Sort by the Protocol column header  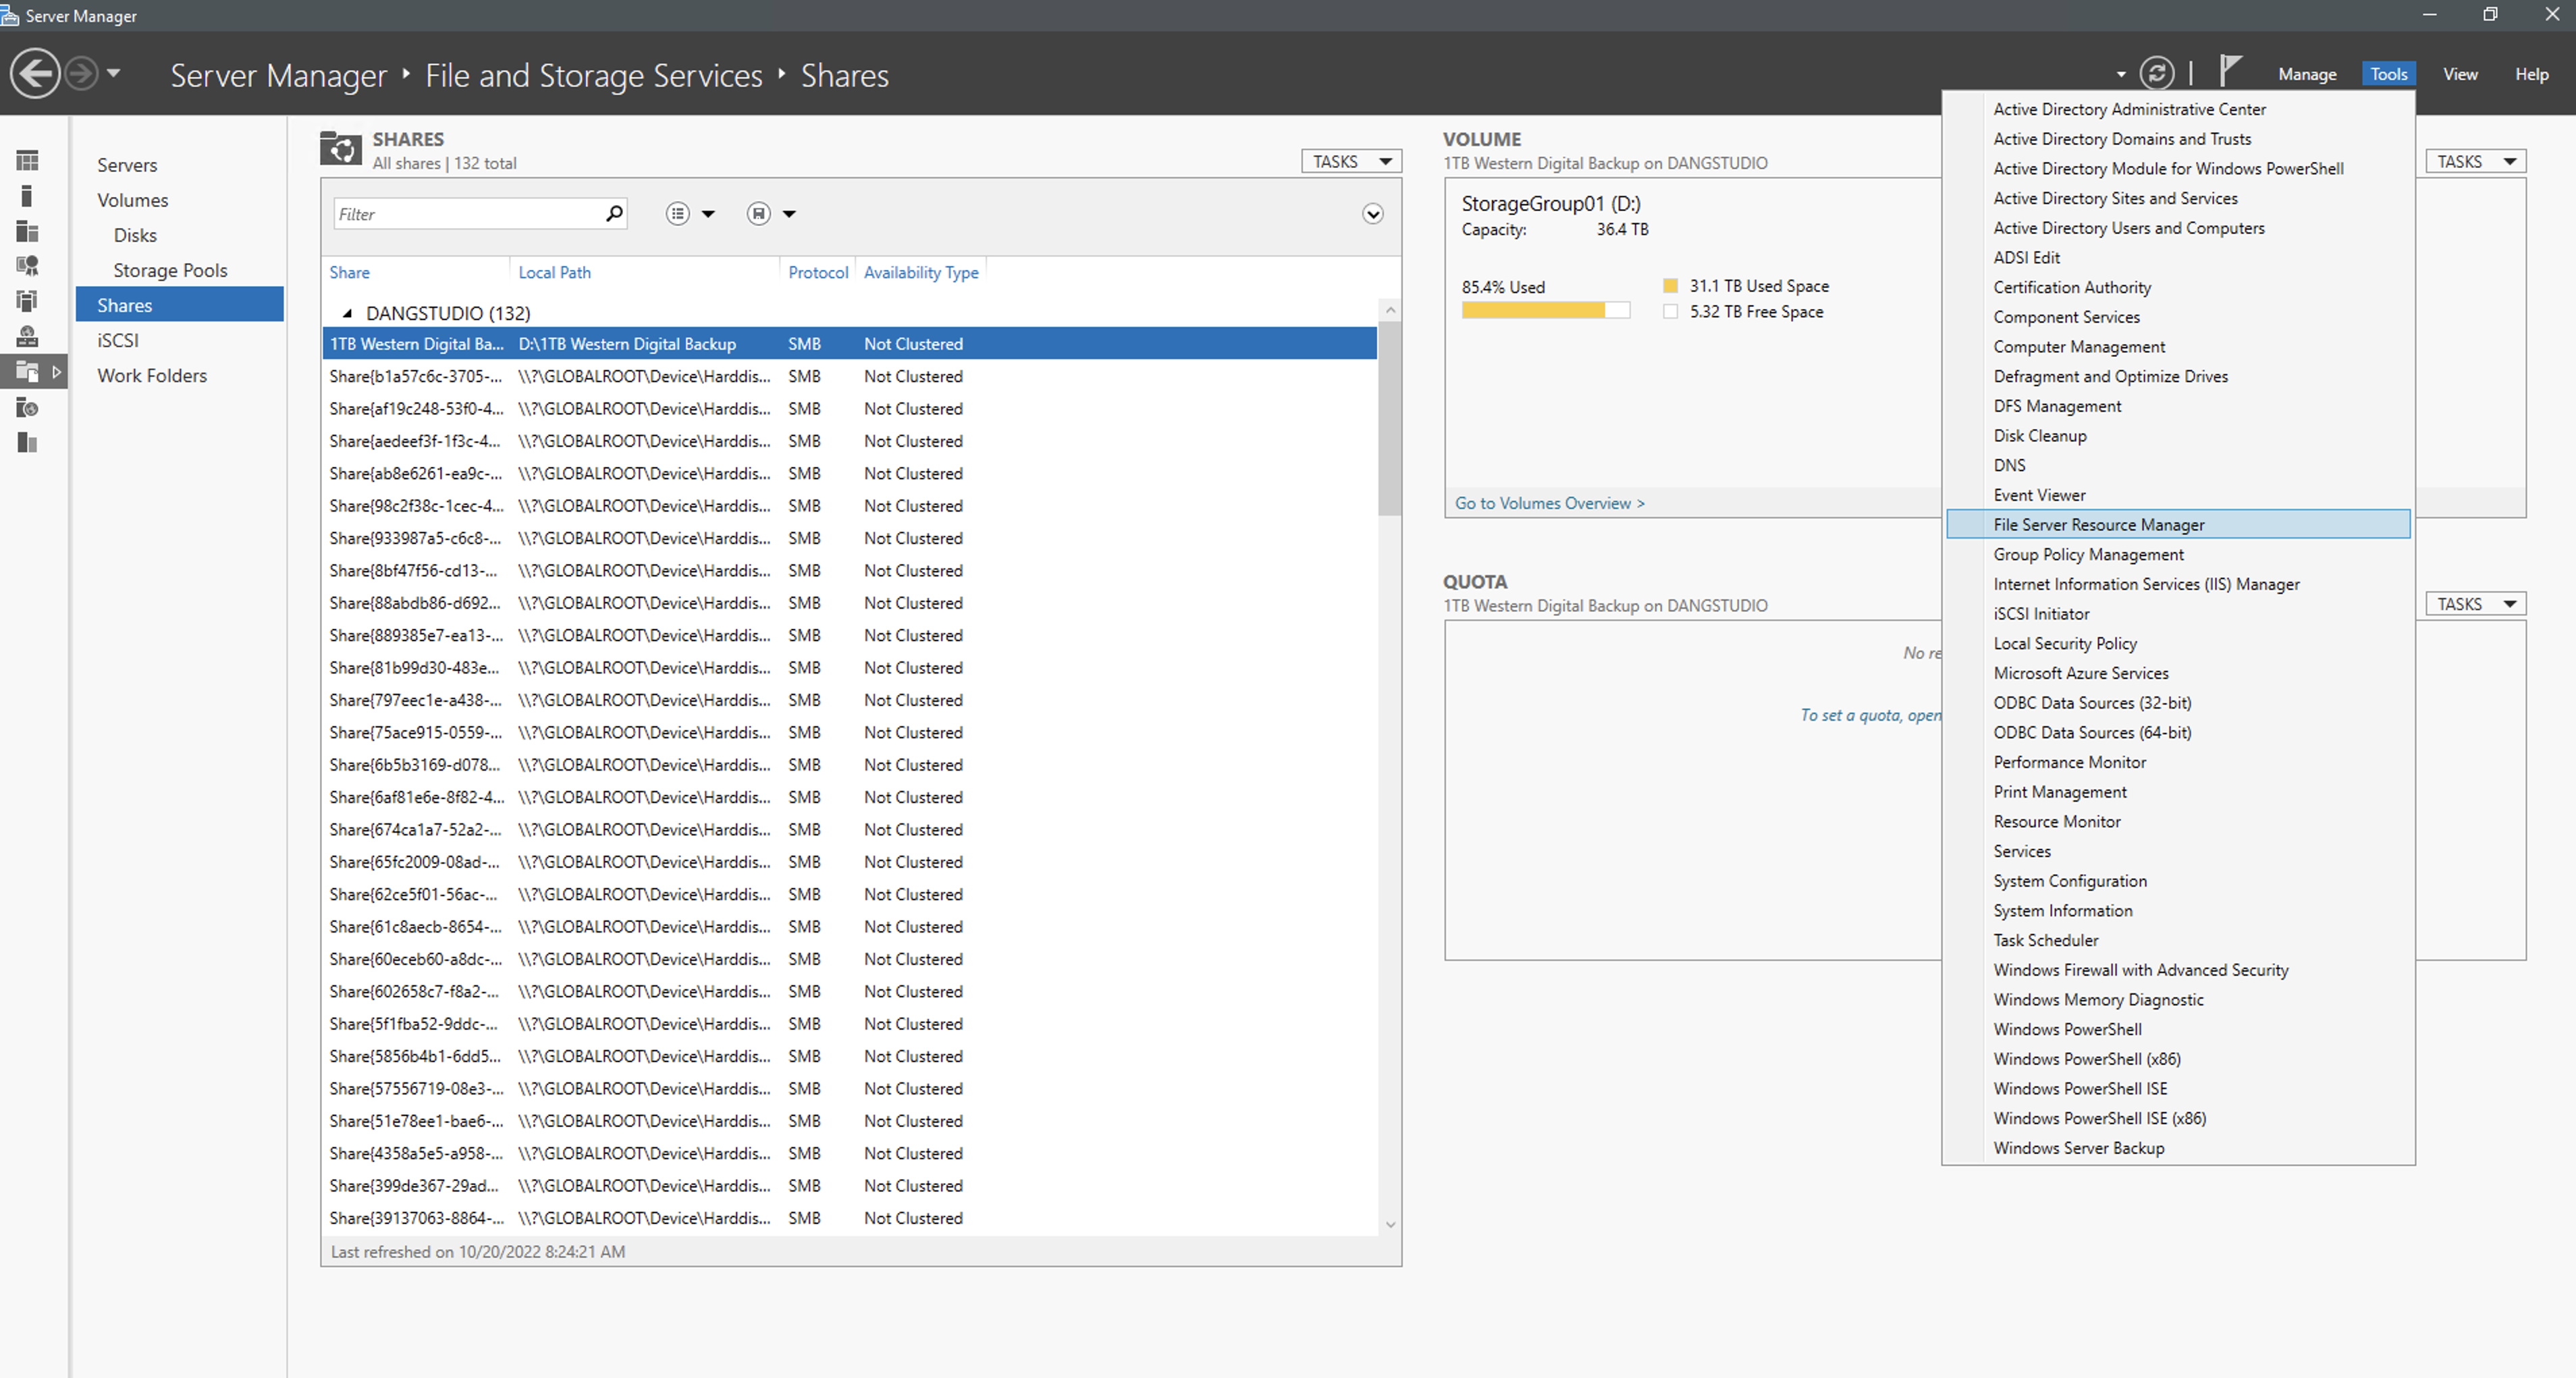818,272
